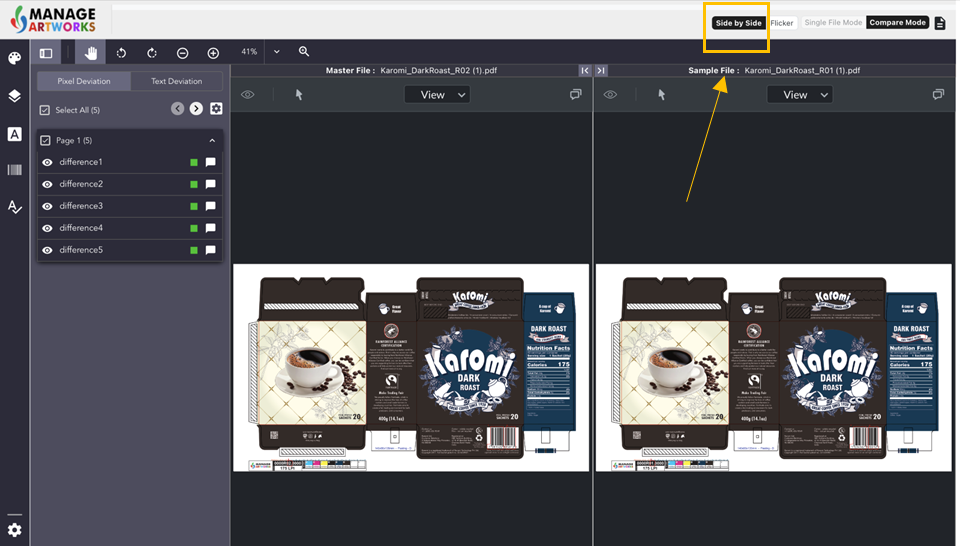Open comment for difference2
Screen dimensions: 960x548
[211, 184]
